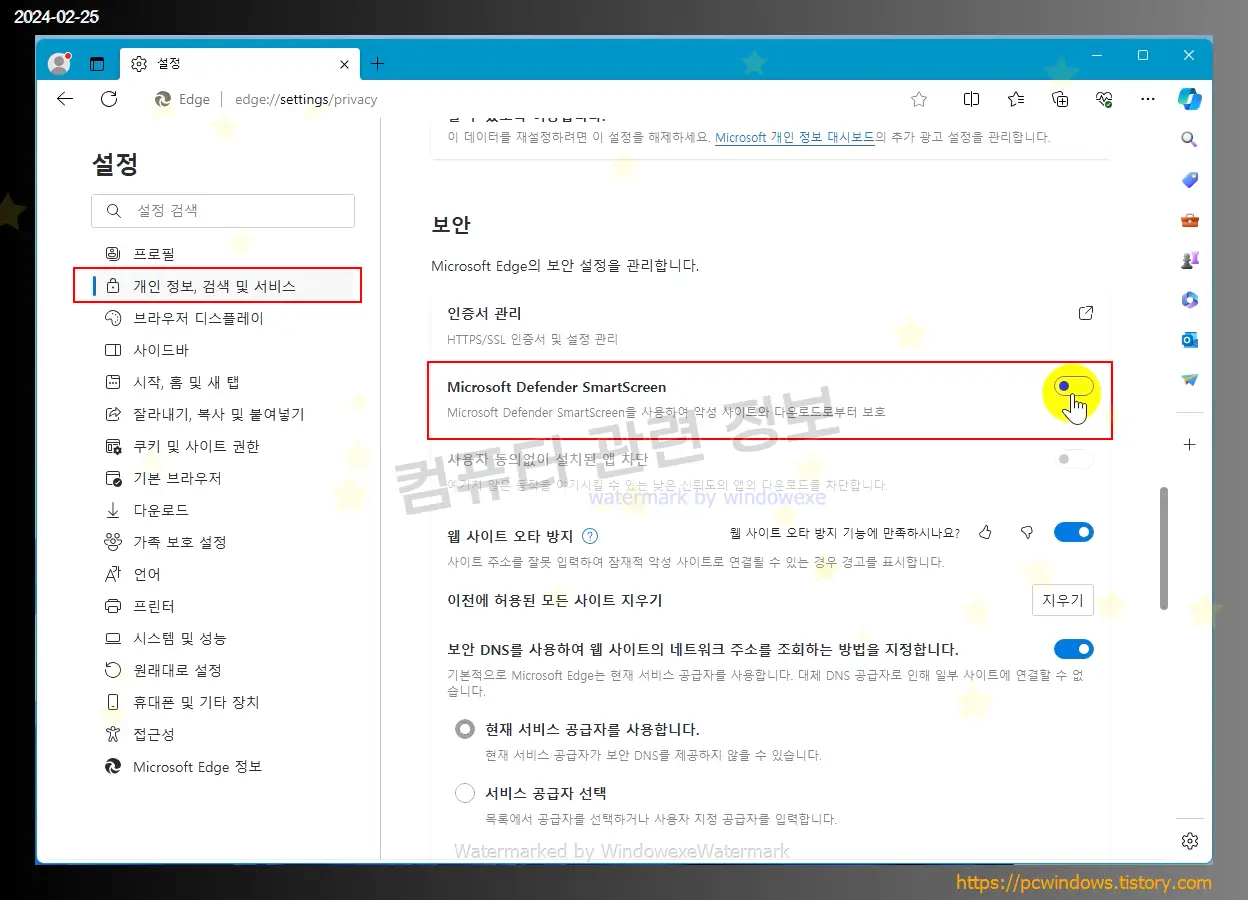Toggle Microsoft Defender SmartScreen switch
The height and width of the screenshot is (900, 1248).
tap(1074, 386)
